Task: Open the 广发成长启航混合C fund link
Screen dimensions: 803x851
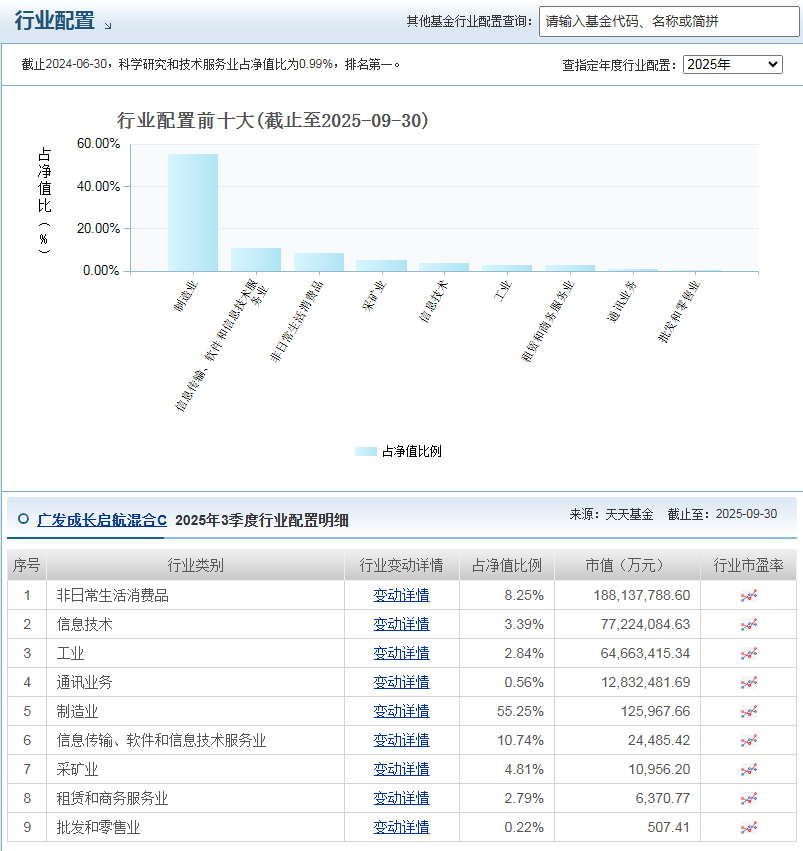Action: [102, 520]
